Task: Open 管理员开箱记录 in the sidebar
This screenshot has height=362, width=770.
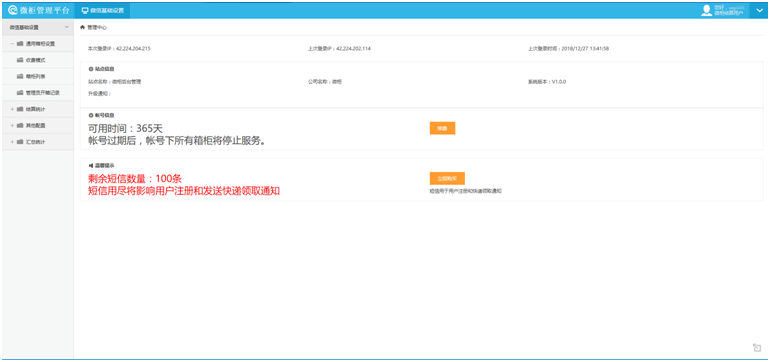Action: pos(37,92)
